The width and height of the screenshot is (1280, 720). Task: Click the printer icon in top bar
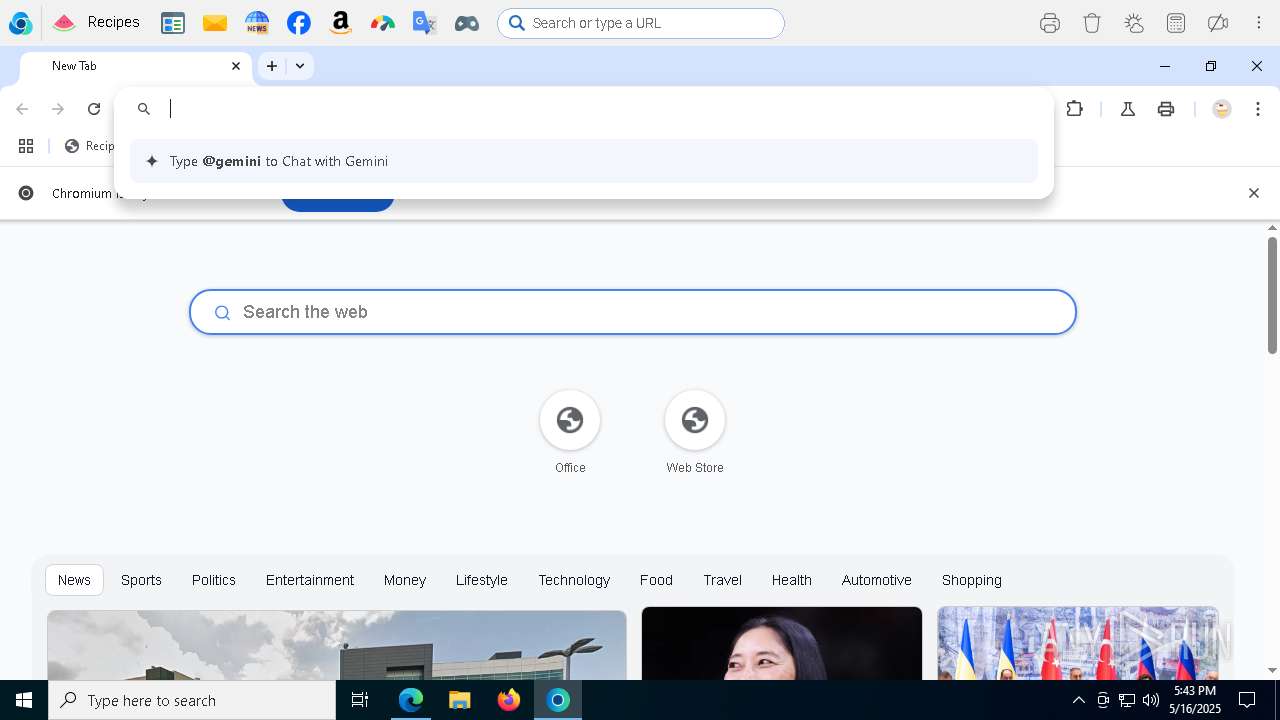coord(1050,23)
